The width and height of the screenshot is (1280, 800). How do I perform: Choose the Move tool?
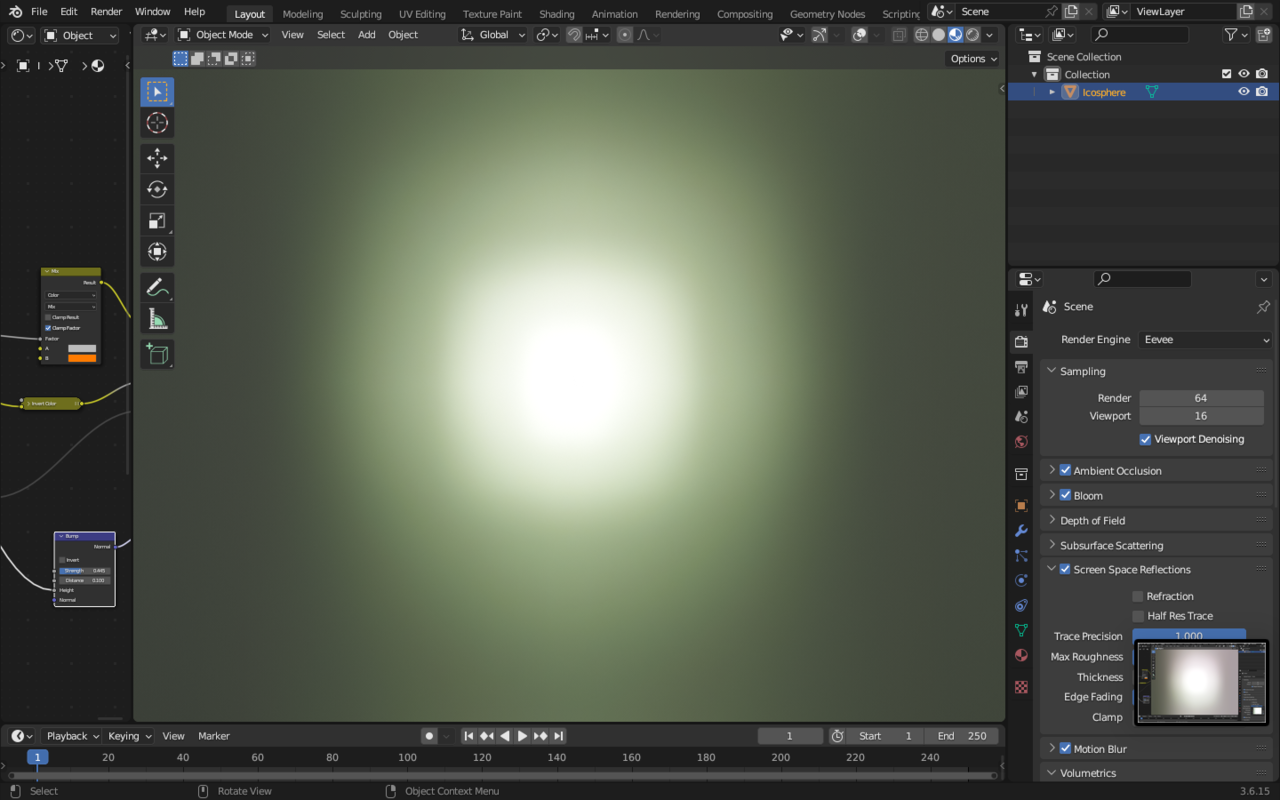[157, 158]
